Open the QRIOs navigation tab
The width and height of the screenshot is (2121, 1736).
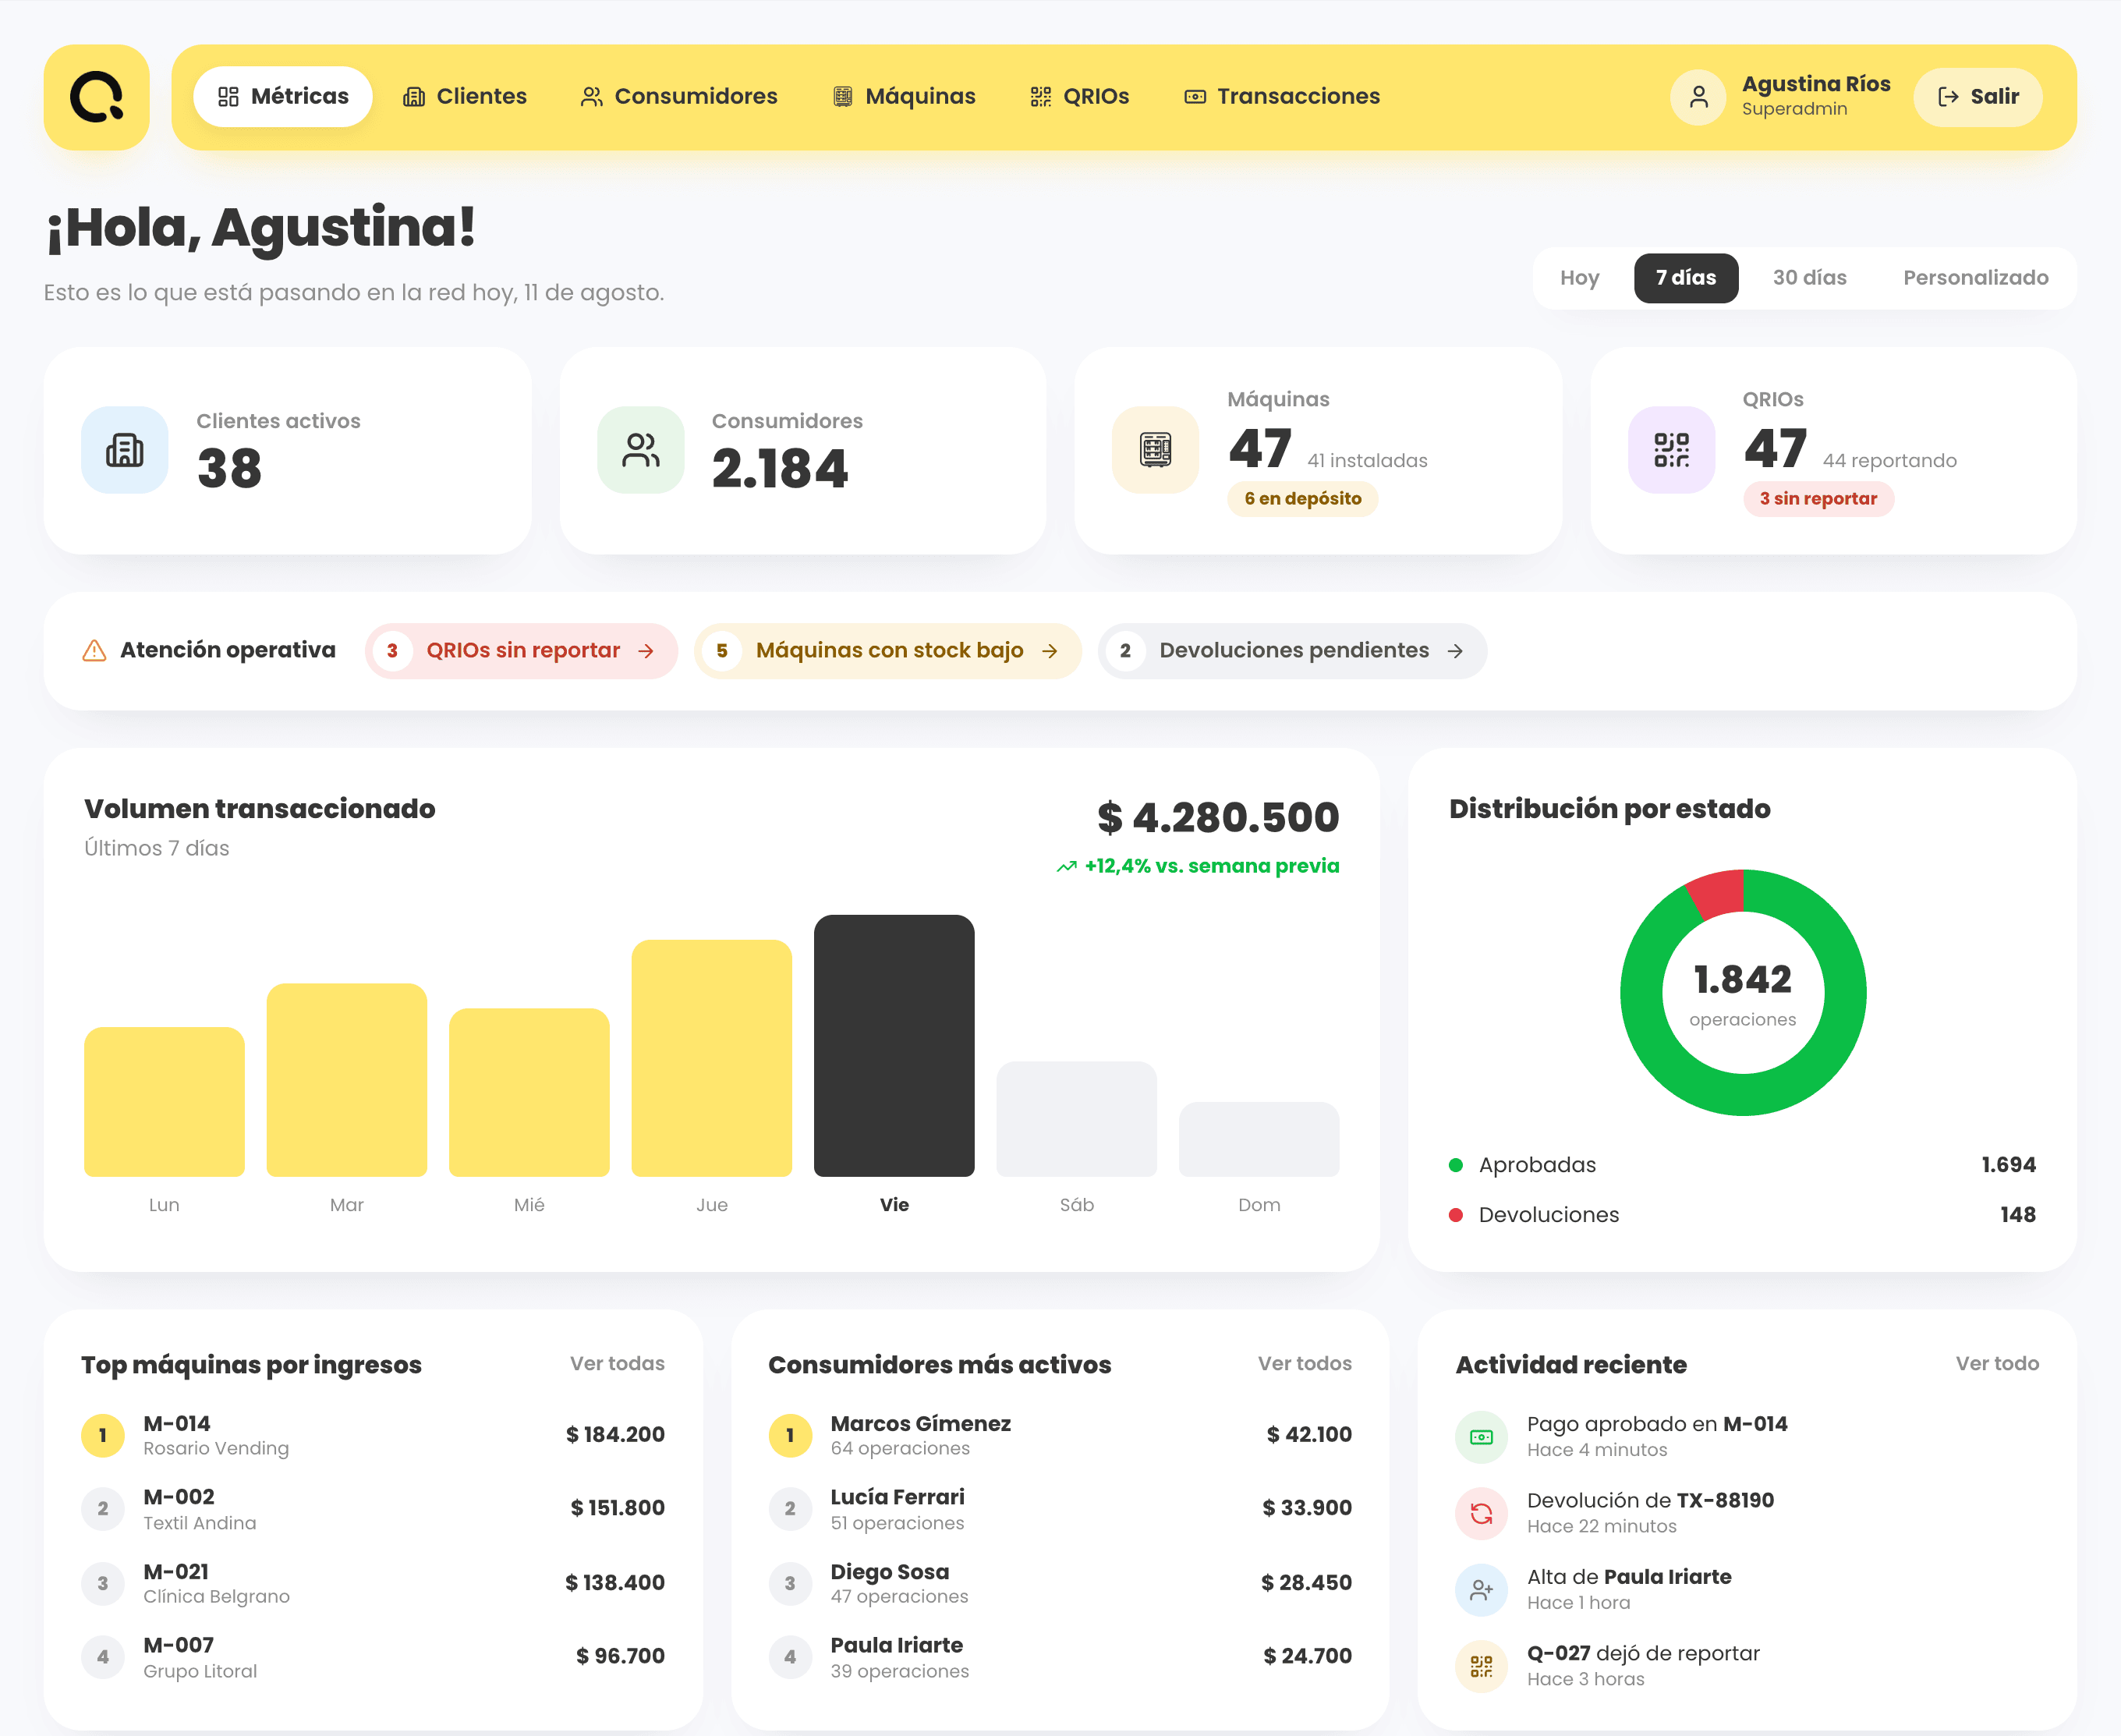tap(1080, 97)
